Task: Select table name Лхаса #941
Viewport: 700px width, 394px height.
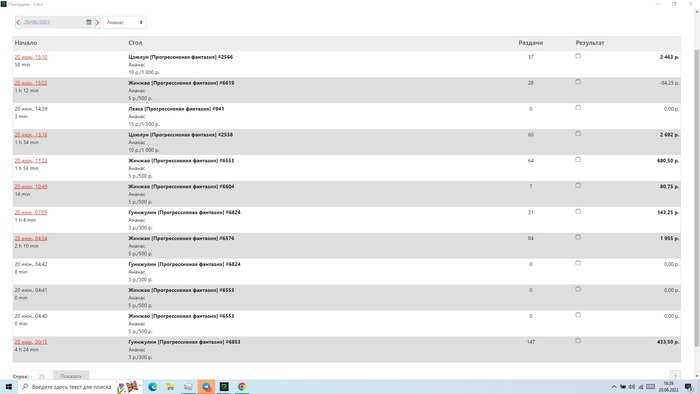Action: 176,109
